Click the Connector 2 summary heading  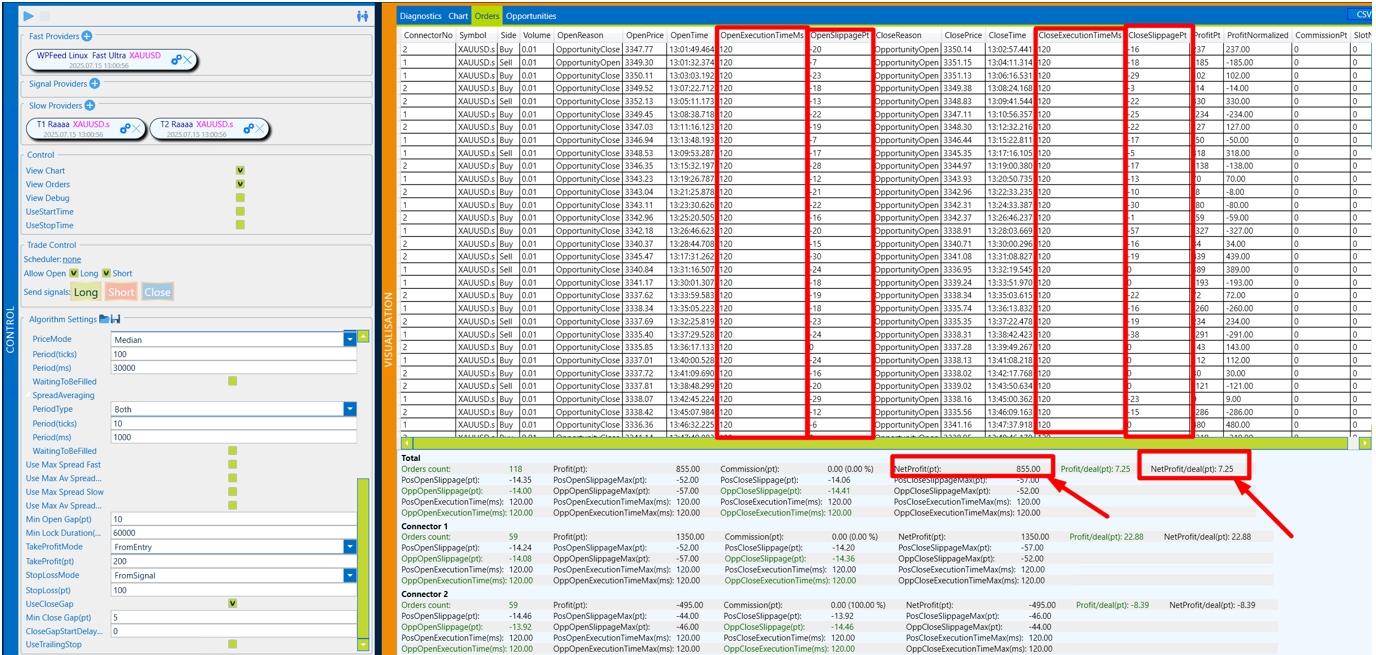point(425,594)
